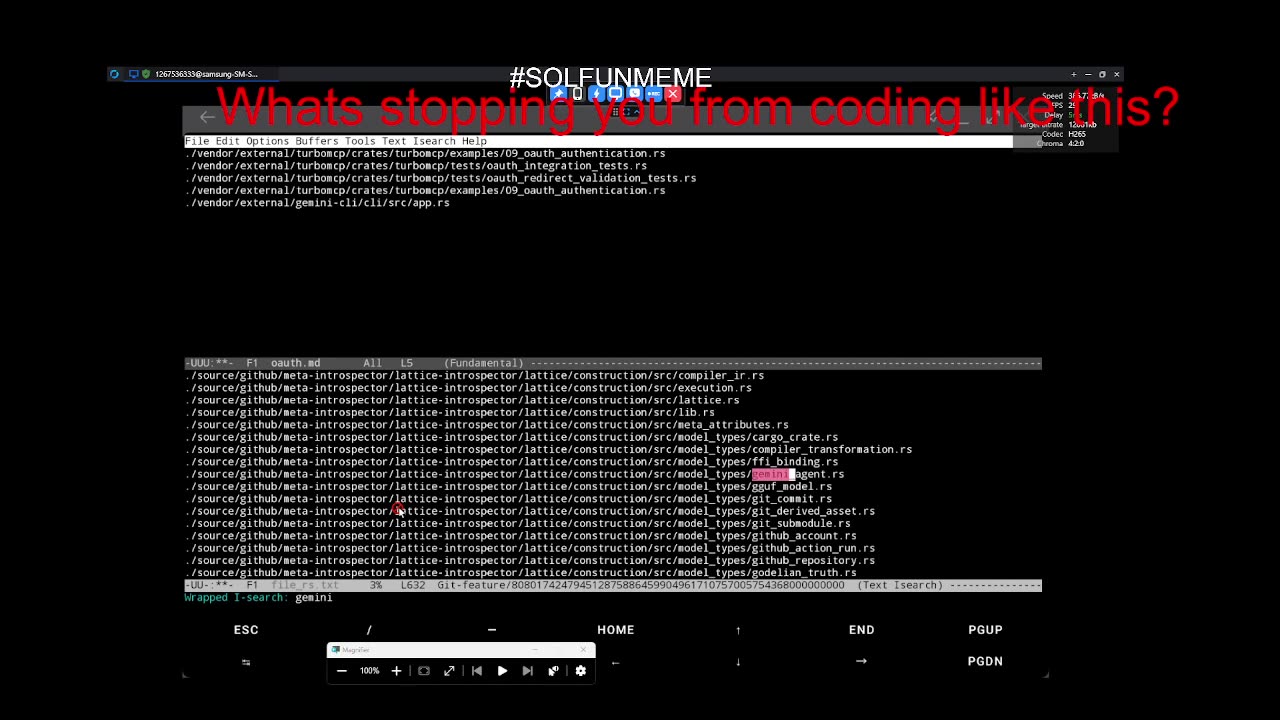Click the red X disconnect icon in session toolbar

click(x=672, y=94)
